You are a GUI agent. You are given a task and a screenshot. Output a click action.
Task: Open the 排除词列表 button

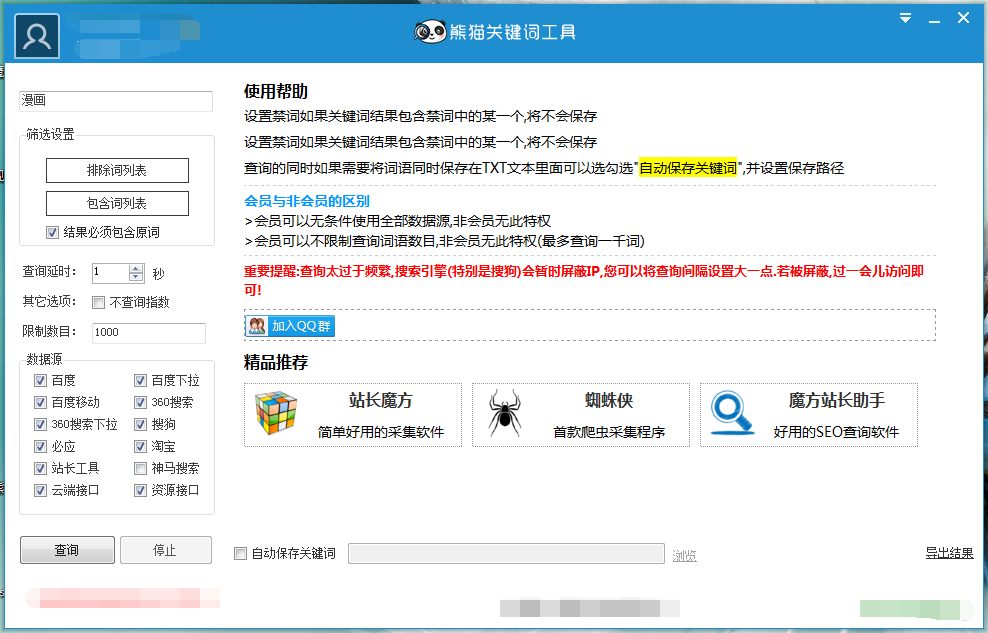(x=117, y=171)
